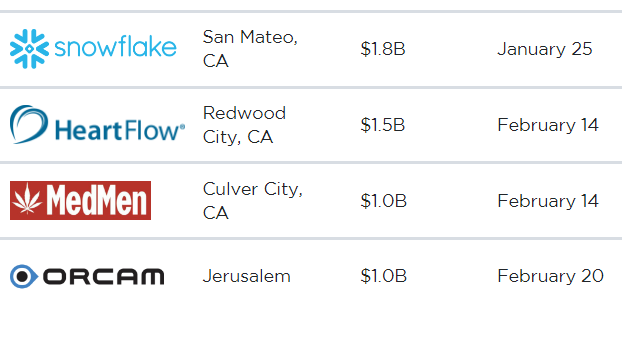622x360 pixels.
Task: Click the Snowflake snowflake logo icon
Action: pyautogui.click(x=29, y=49)
